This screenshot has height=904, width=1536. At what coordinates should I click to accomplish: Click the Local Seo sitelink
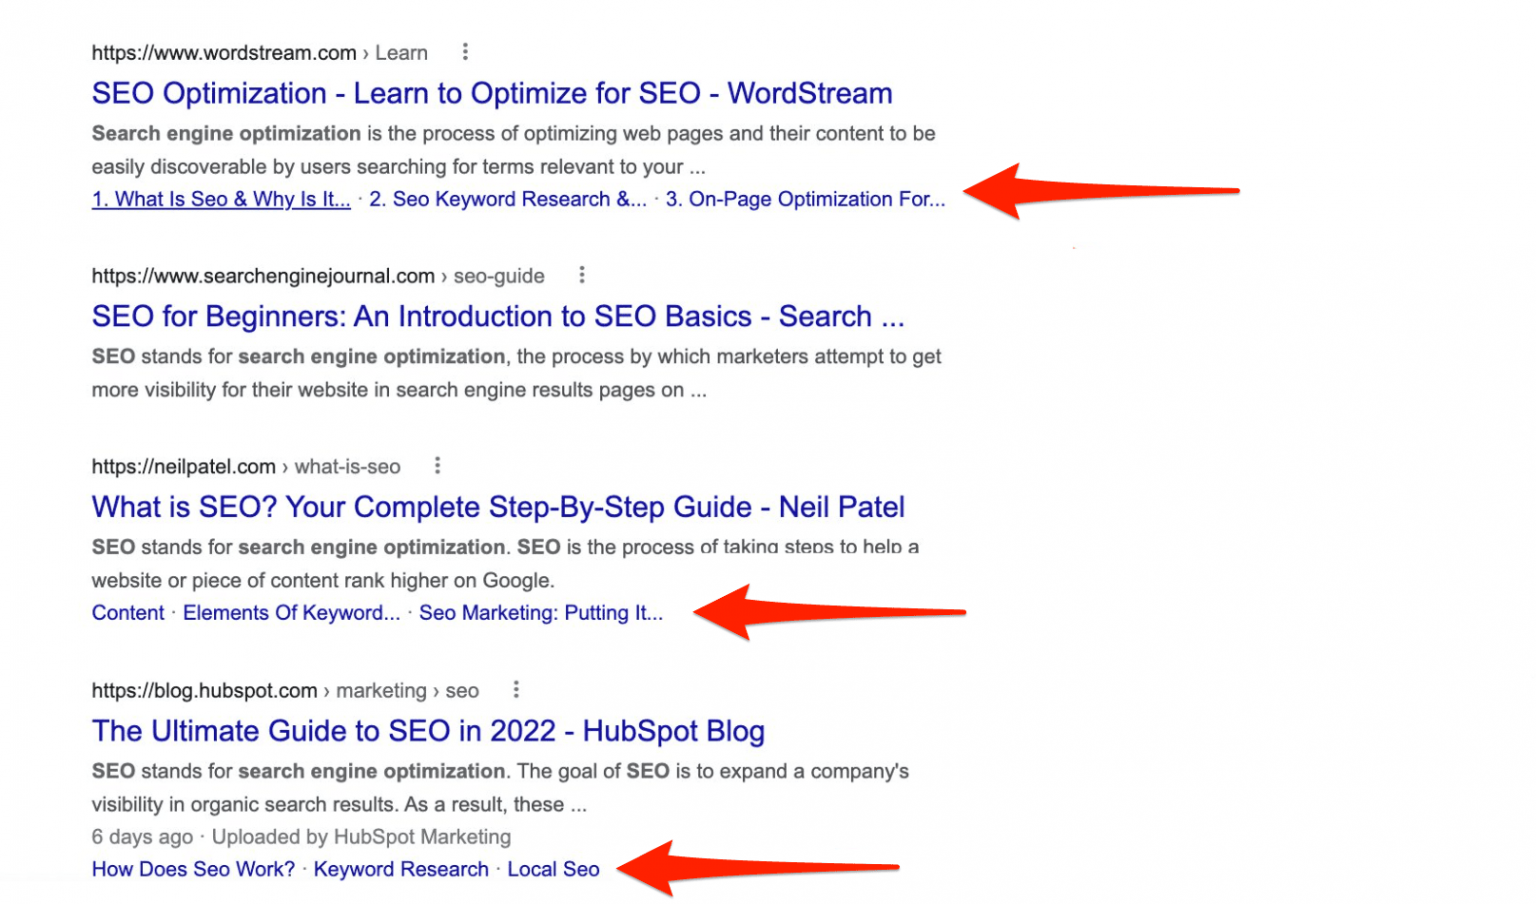click(x=553, y=869)
